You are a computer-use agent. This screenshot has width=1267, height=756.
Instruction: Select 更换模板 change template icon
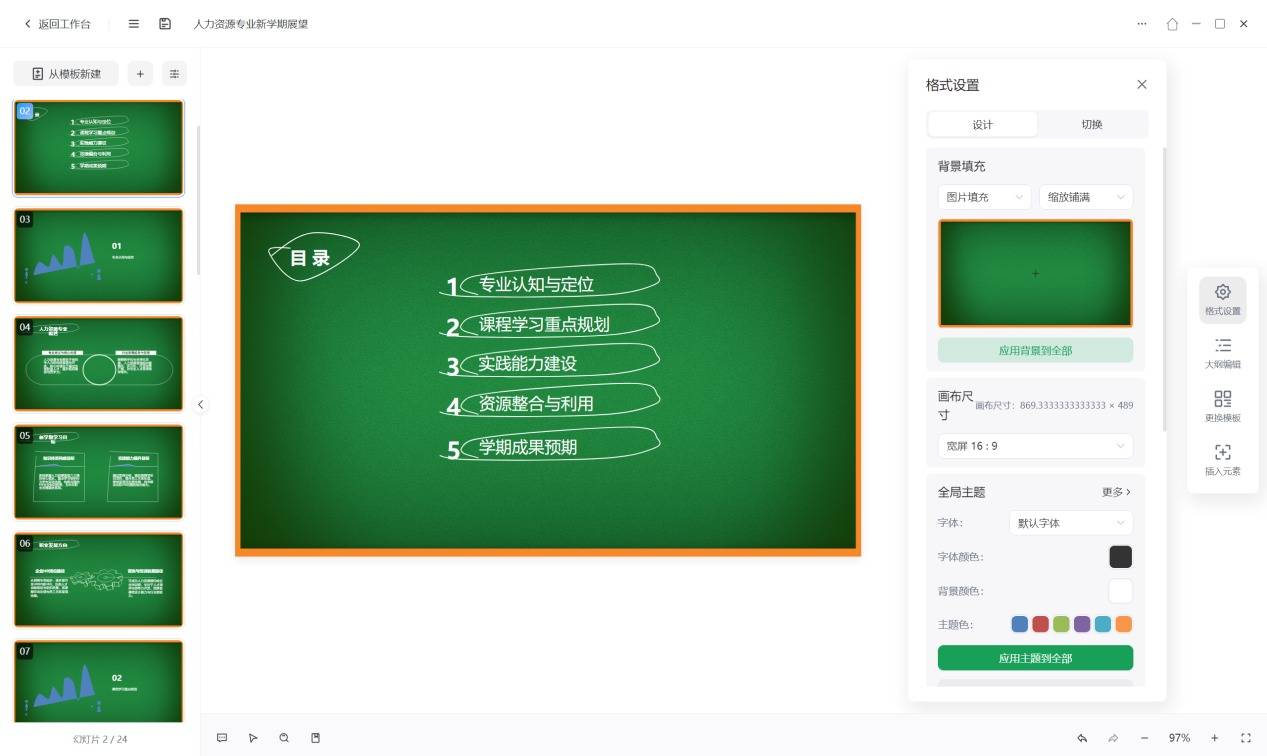tap(1222, 406)
